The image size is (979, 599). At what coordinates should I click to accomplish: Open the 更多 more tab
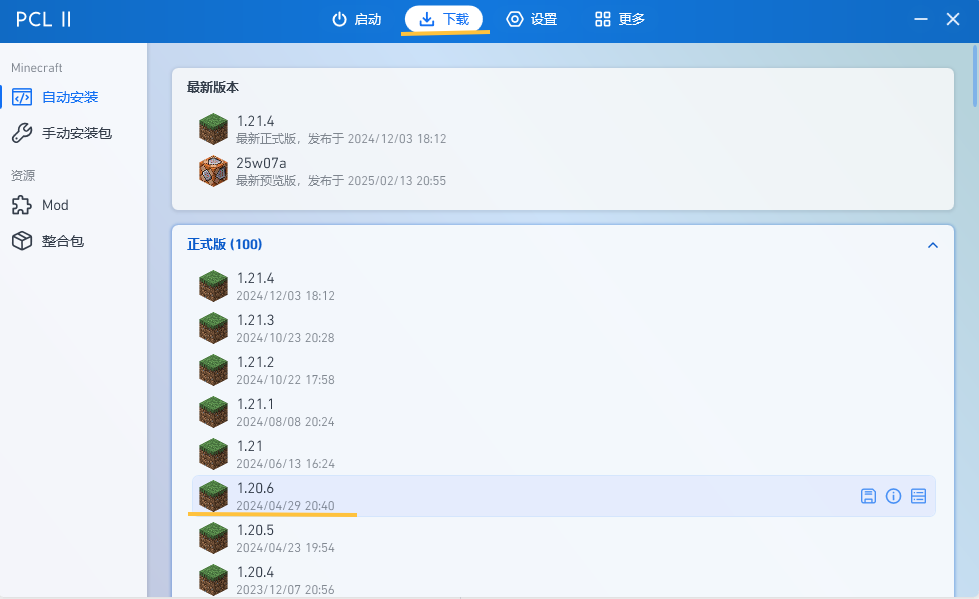click(x=619, y=19)
